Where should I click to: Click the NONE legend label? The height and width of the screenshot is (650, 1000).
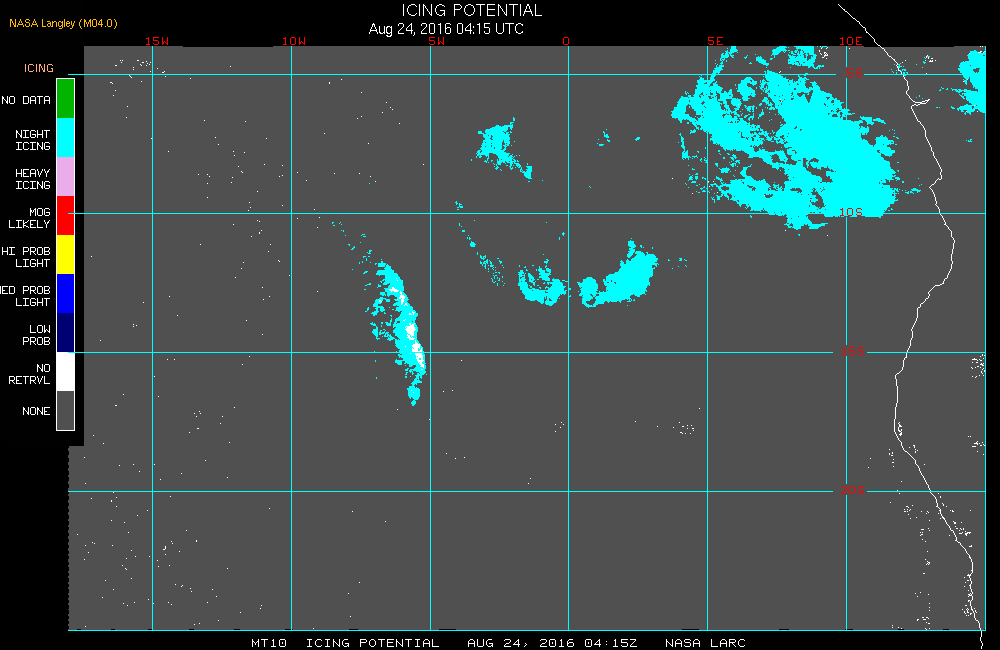36,411
